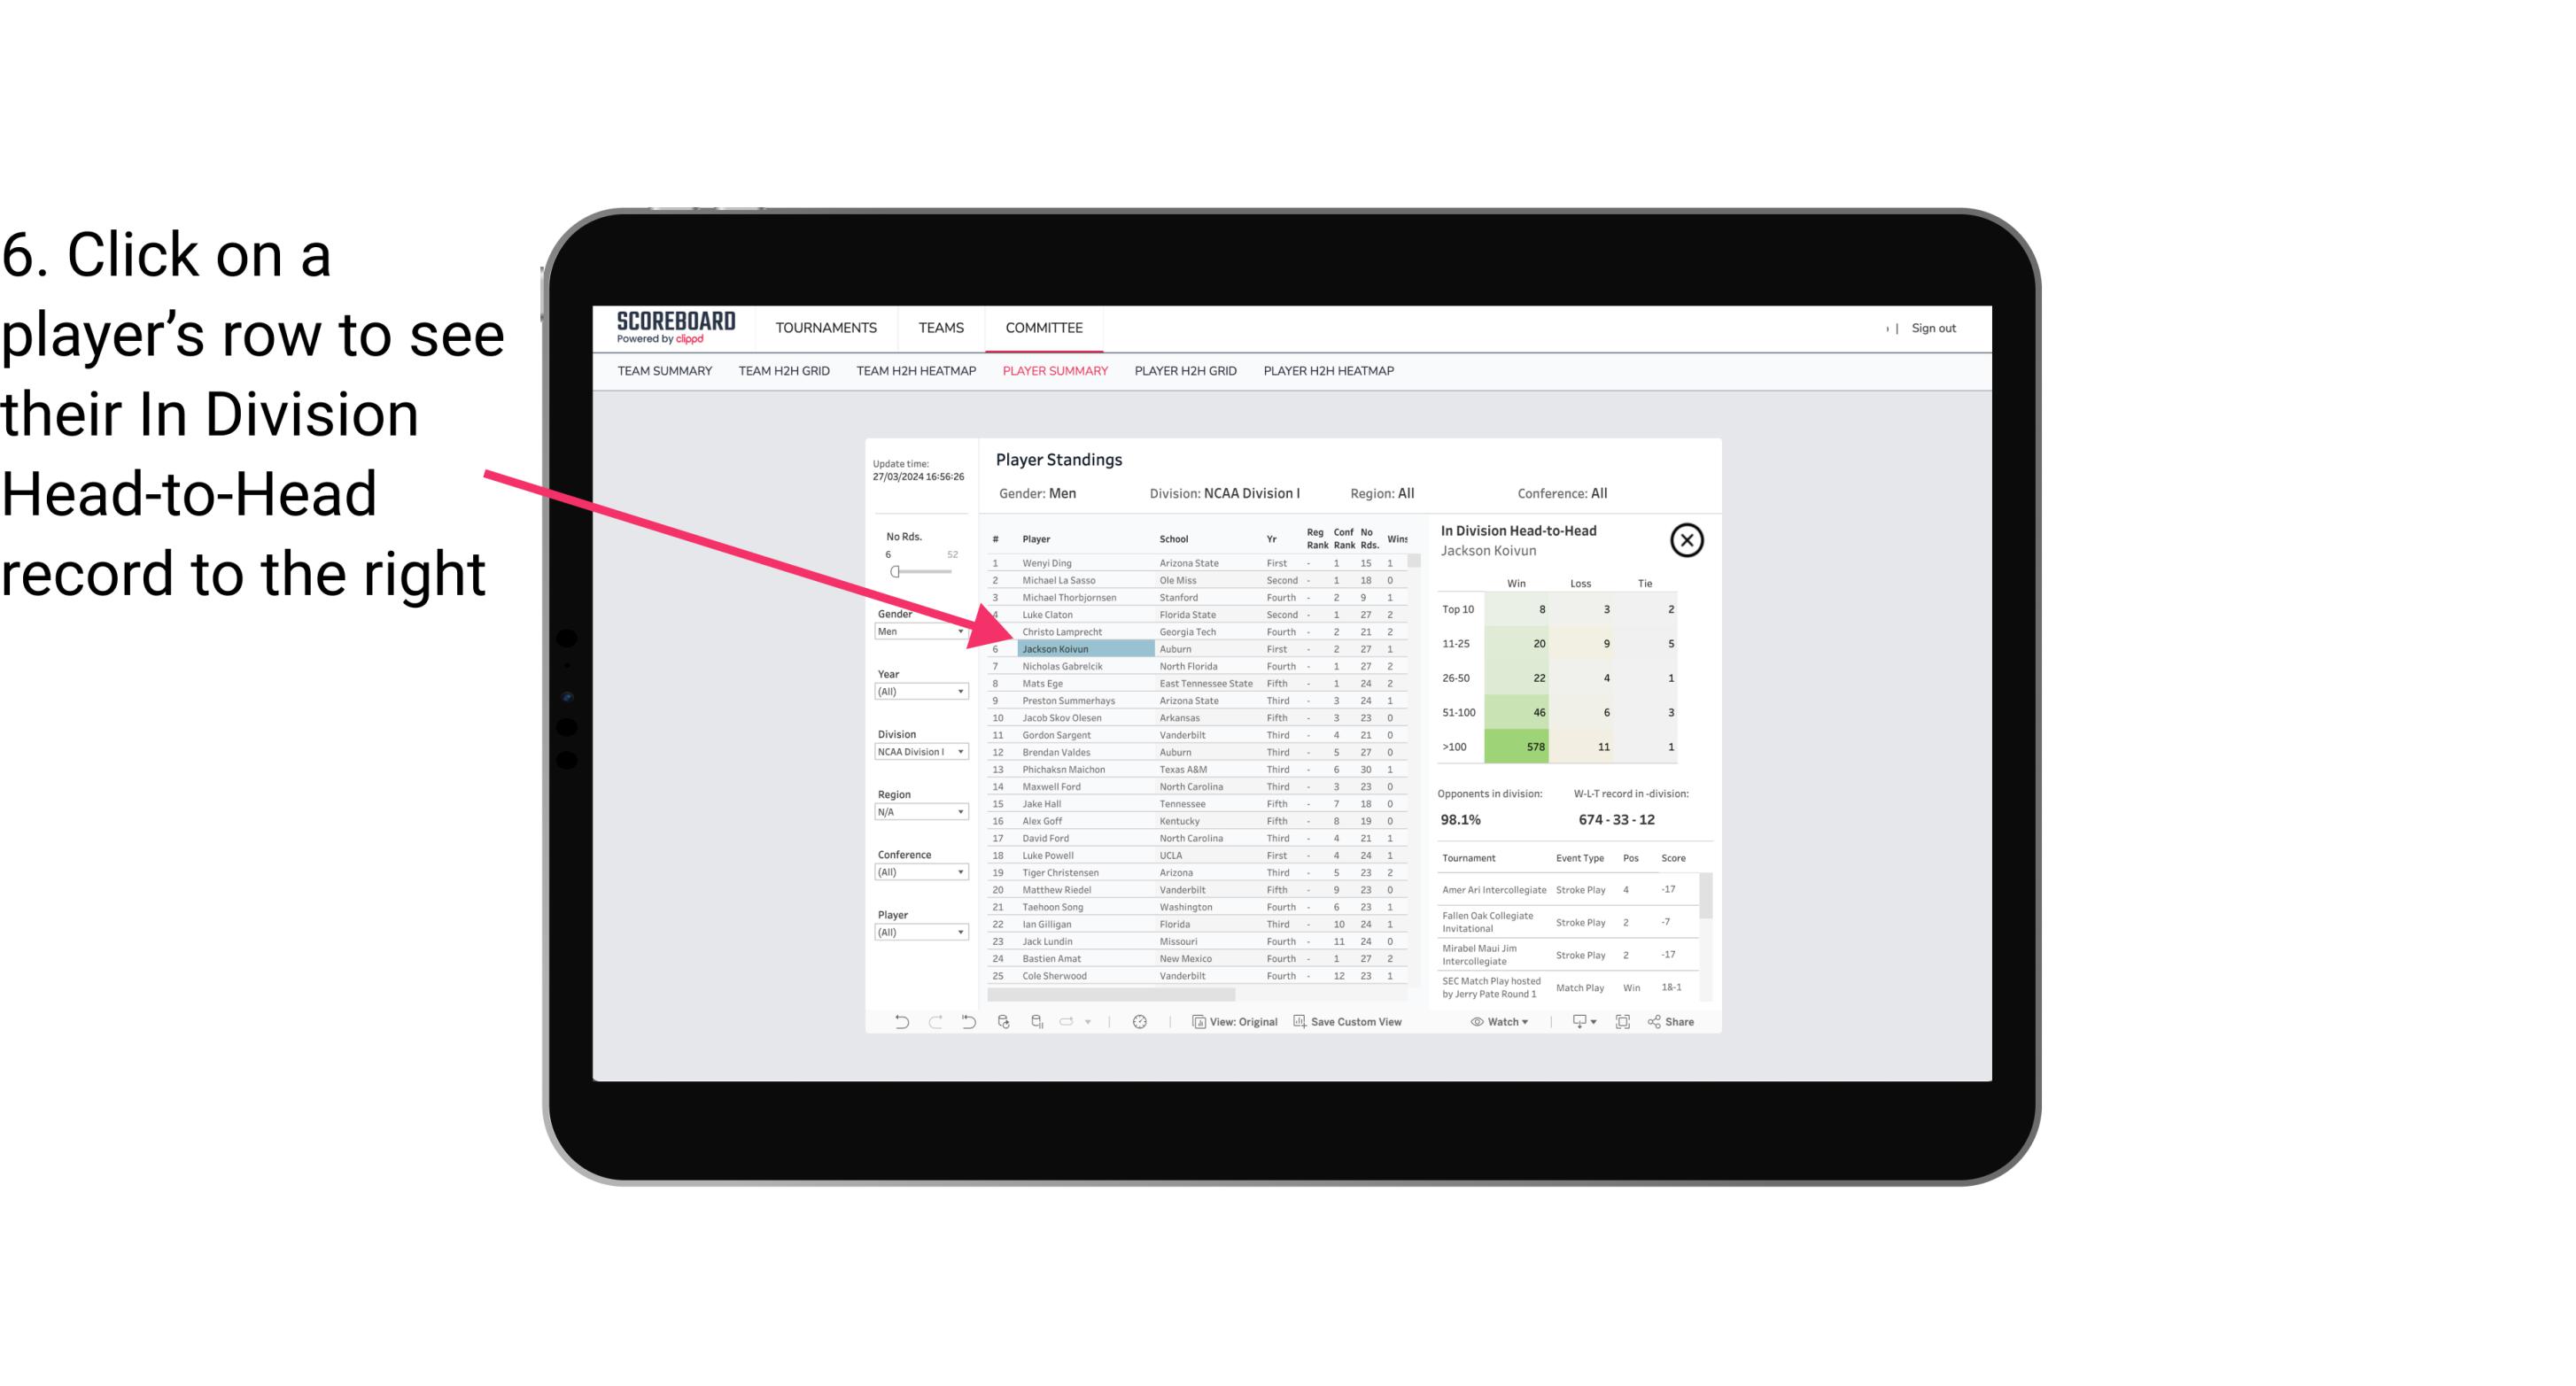2576x1386 pixels.
Task: Drag the No Rounds range slider
Action: point(895,572)
